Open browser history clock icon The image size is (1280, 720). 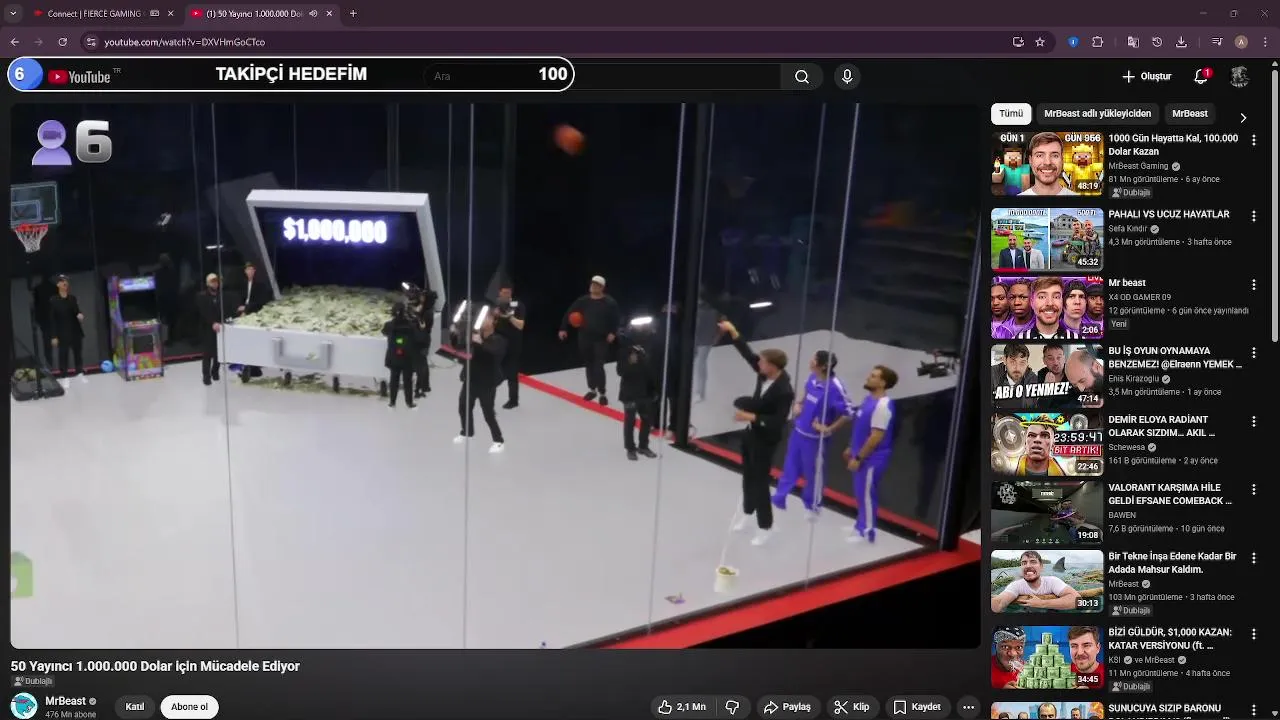[x=1157, y=42]
